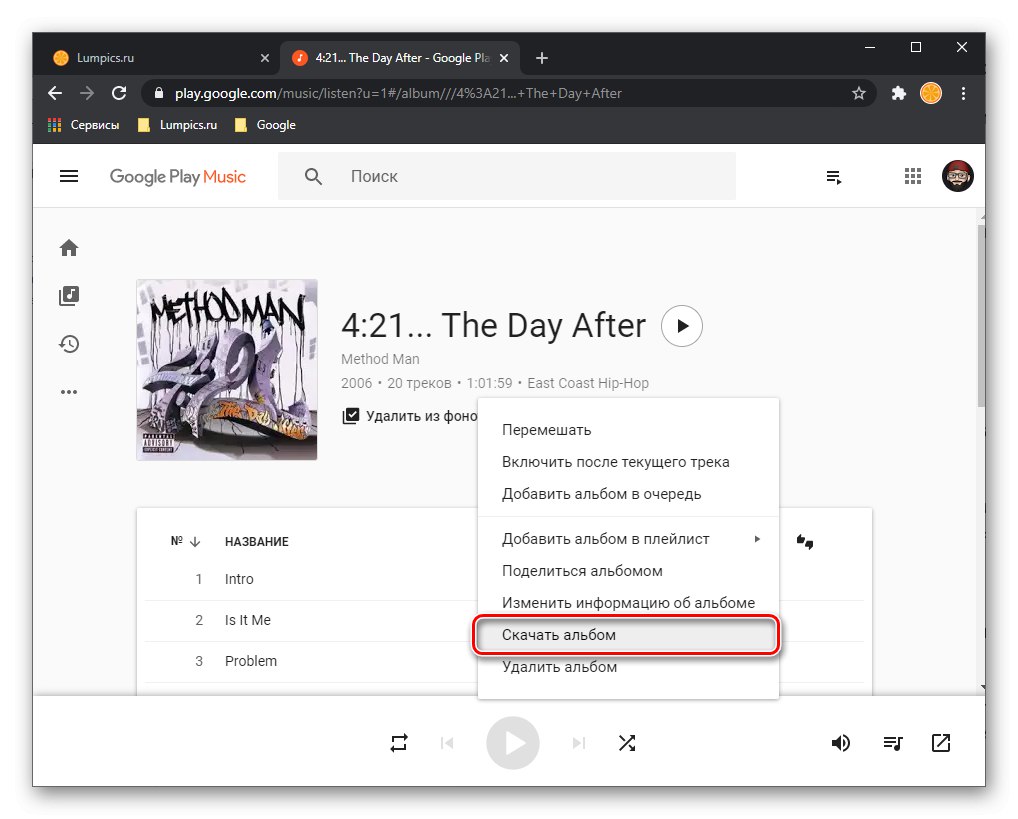Reload the current page
The image size is (1018, 819).
pyautogui.click(x=119, y=94)
